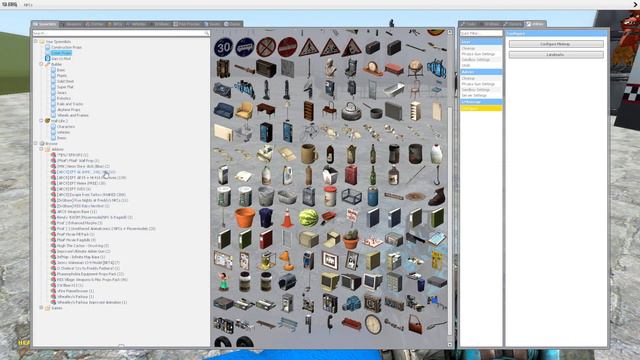This screenshot has height=360, width=640.
Task: Spawn the red gas can prop
Action: pos(351,175)
